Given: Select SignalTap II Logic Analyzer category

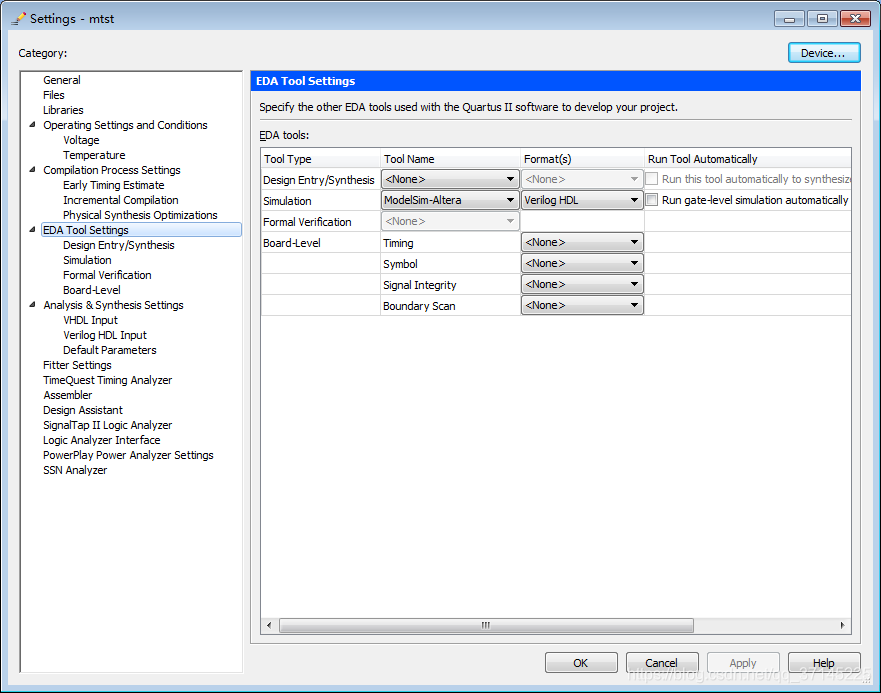Looking at the screenshot, I should pos(108,425).
